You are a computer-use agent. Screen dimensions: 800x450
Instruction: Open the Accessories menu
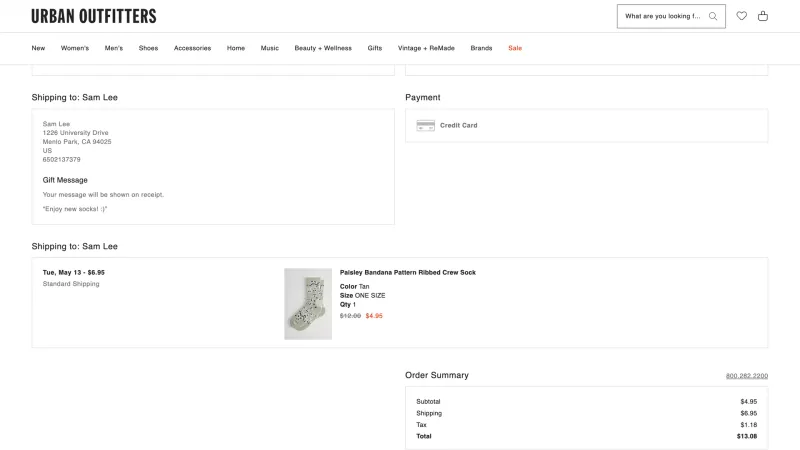(x=192, y=48)
